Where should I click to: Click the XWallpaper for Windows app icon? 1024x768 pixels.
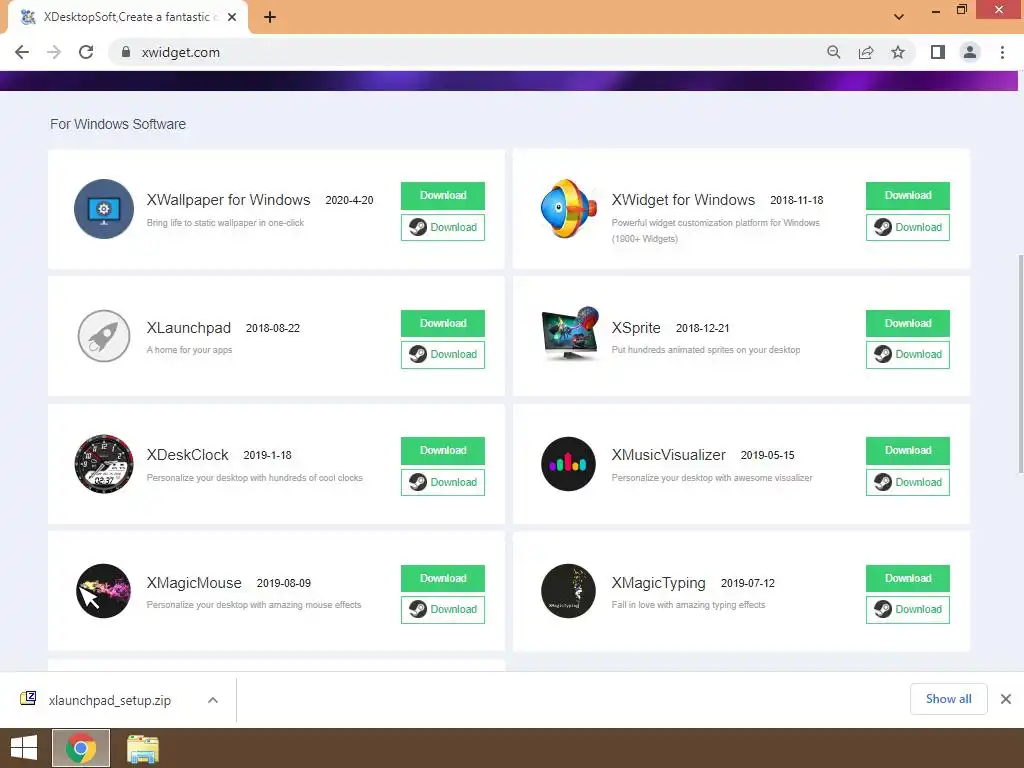point(104,209)
